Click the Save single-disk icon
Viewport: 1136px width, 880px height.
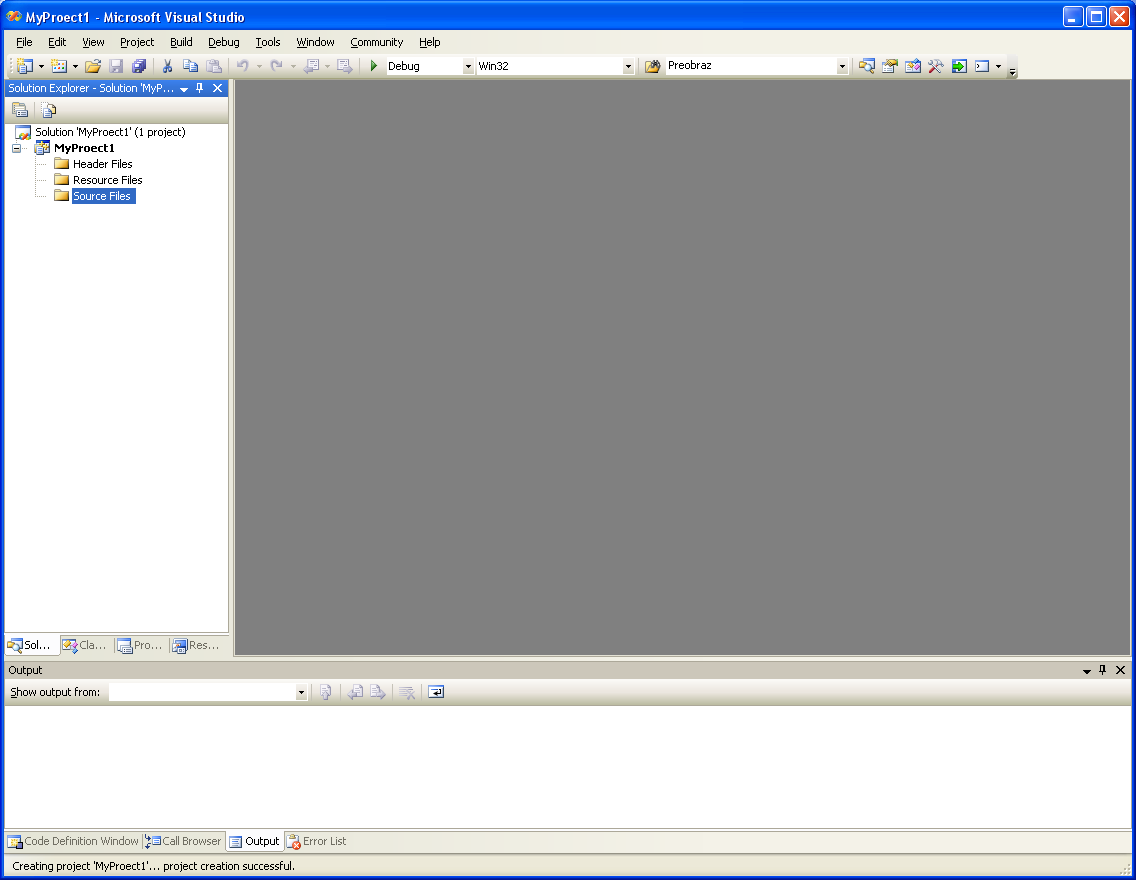pos(116,66)
